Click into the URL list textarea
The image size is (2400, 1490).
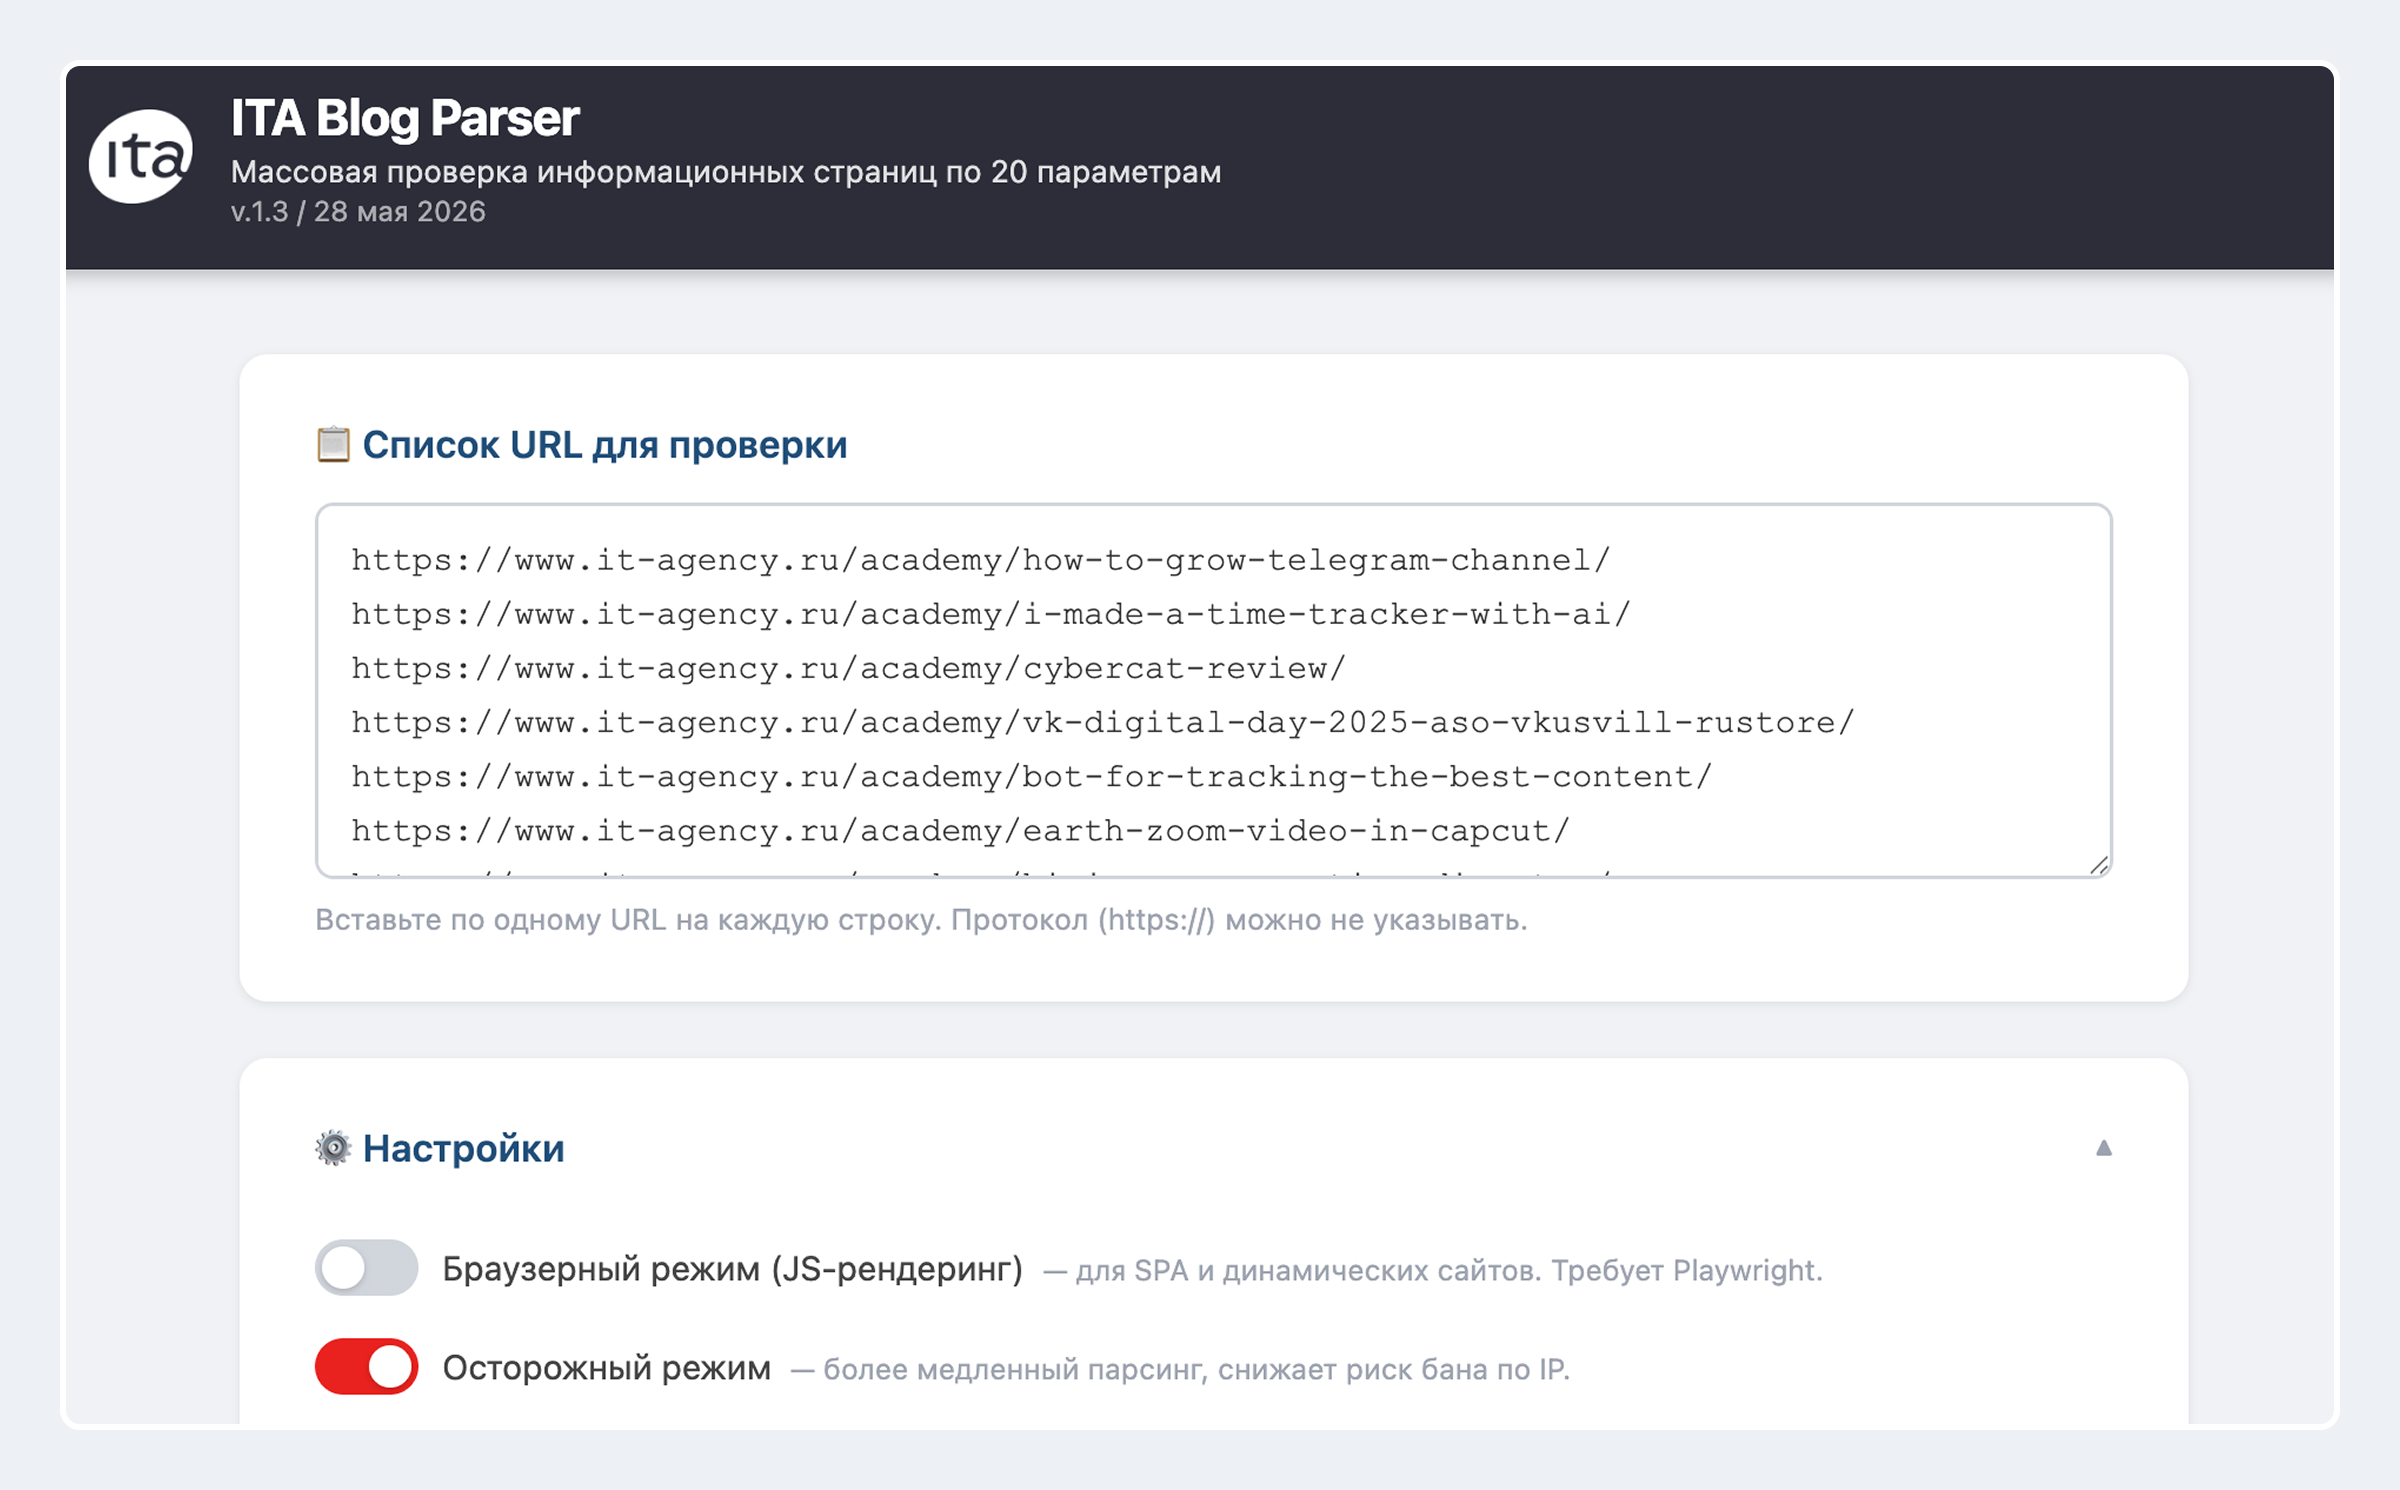click(x=1213, y=691)
